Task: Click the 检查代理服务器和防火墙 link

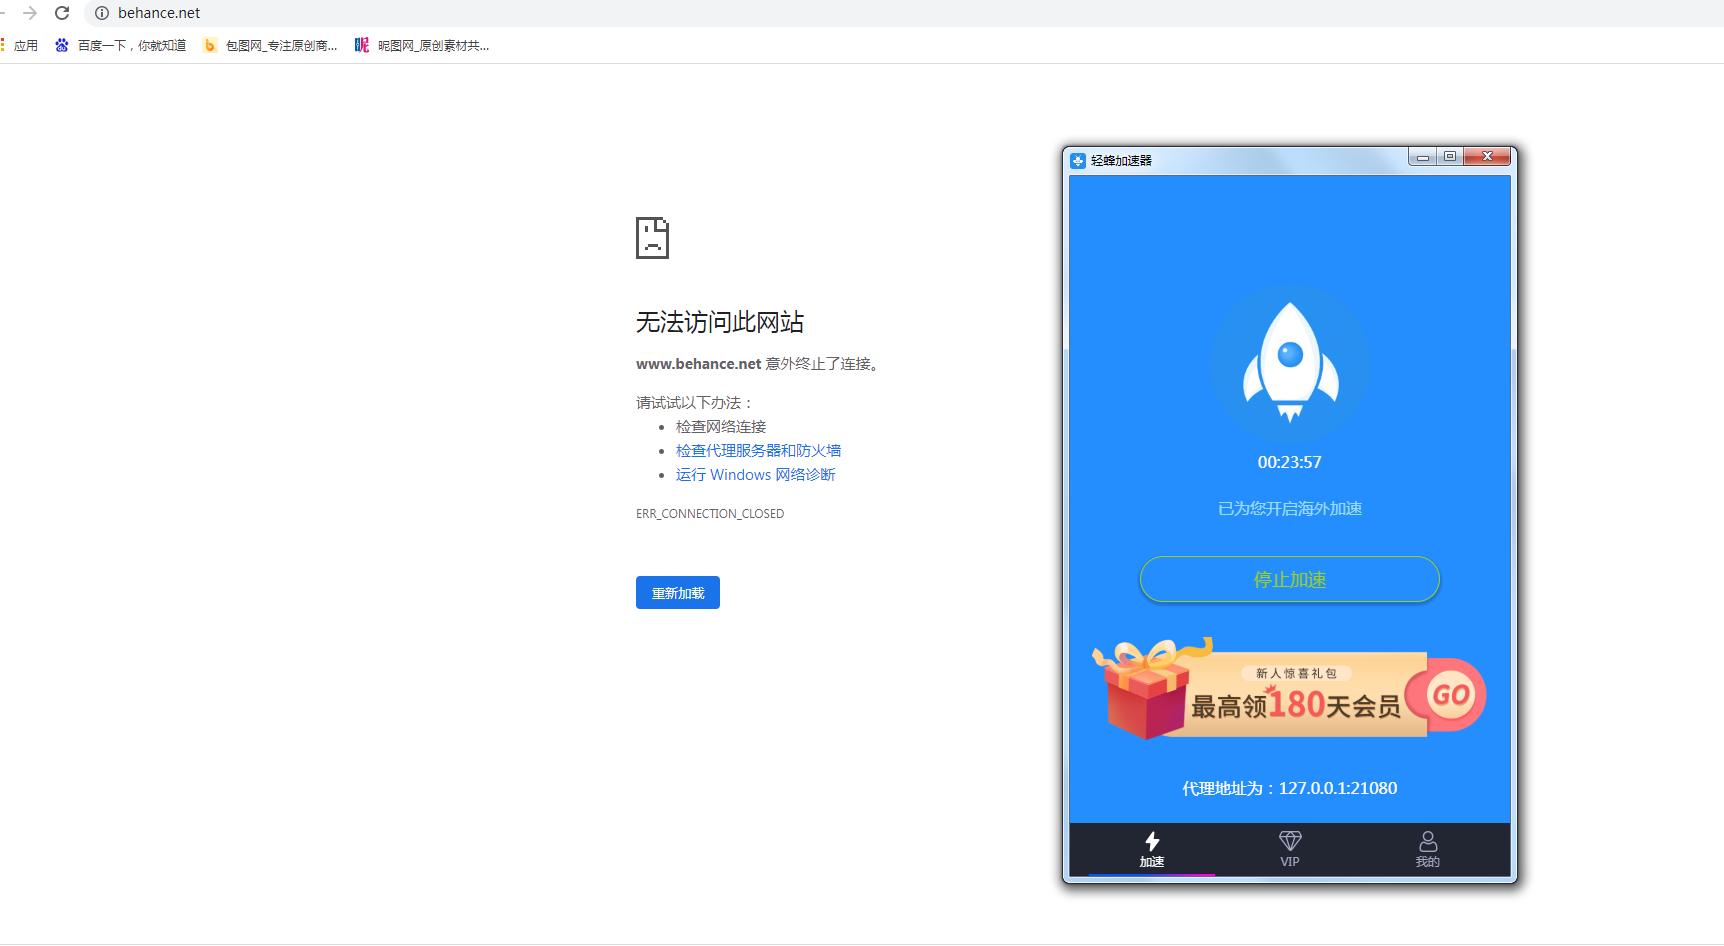Action: (758, 451)
